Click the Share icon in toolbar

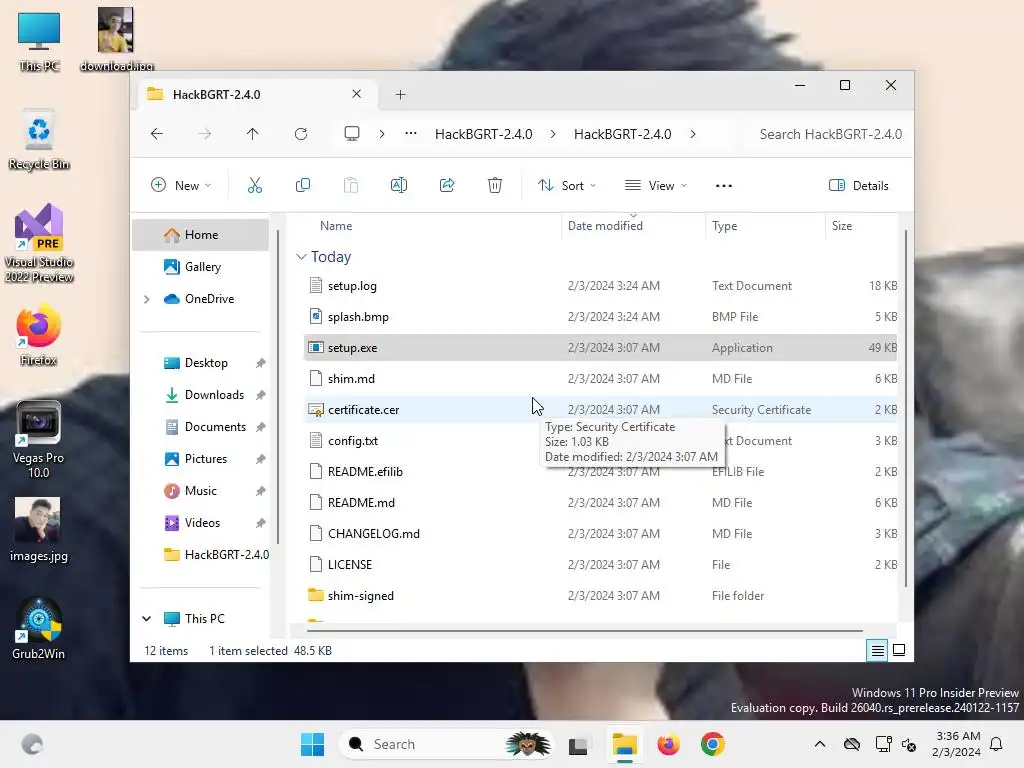point(447,185)
